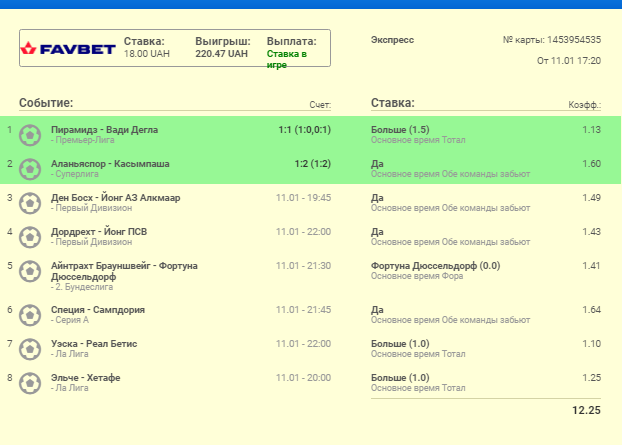Select event Эльче - Хетафе
The height and width of the screenshot is (445, 622).
coord(85,378)
